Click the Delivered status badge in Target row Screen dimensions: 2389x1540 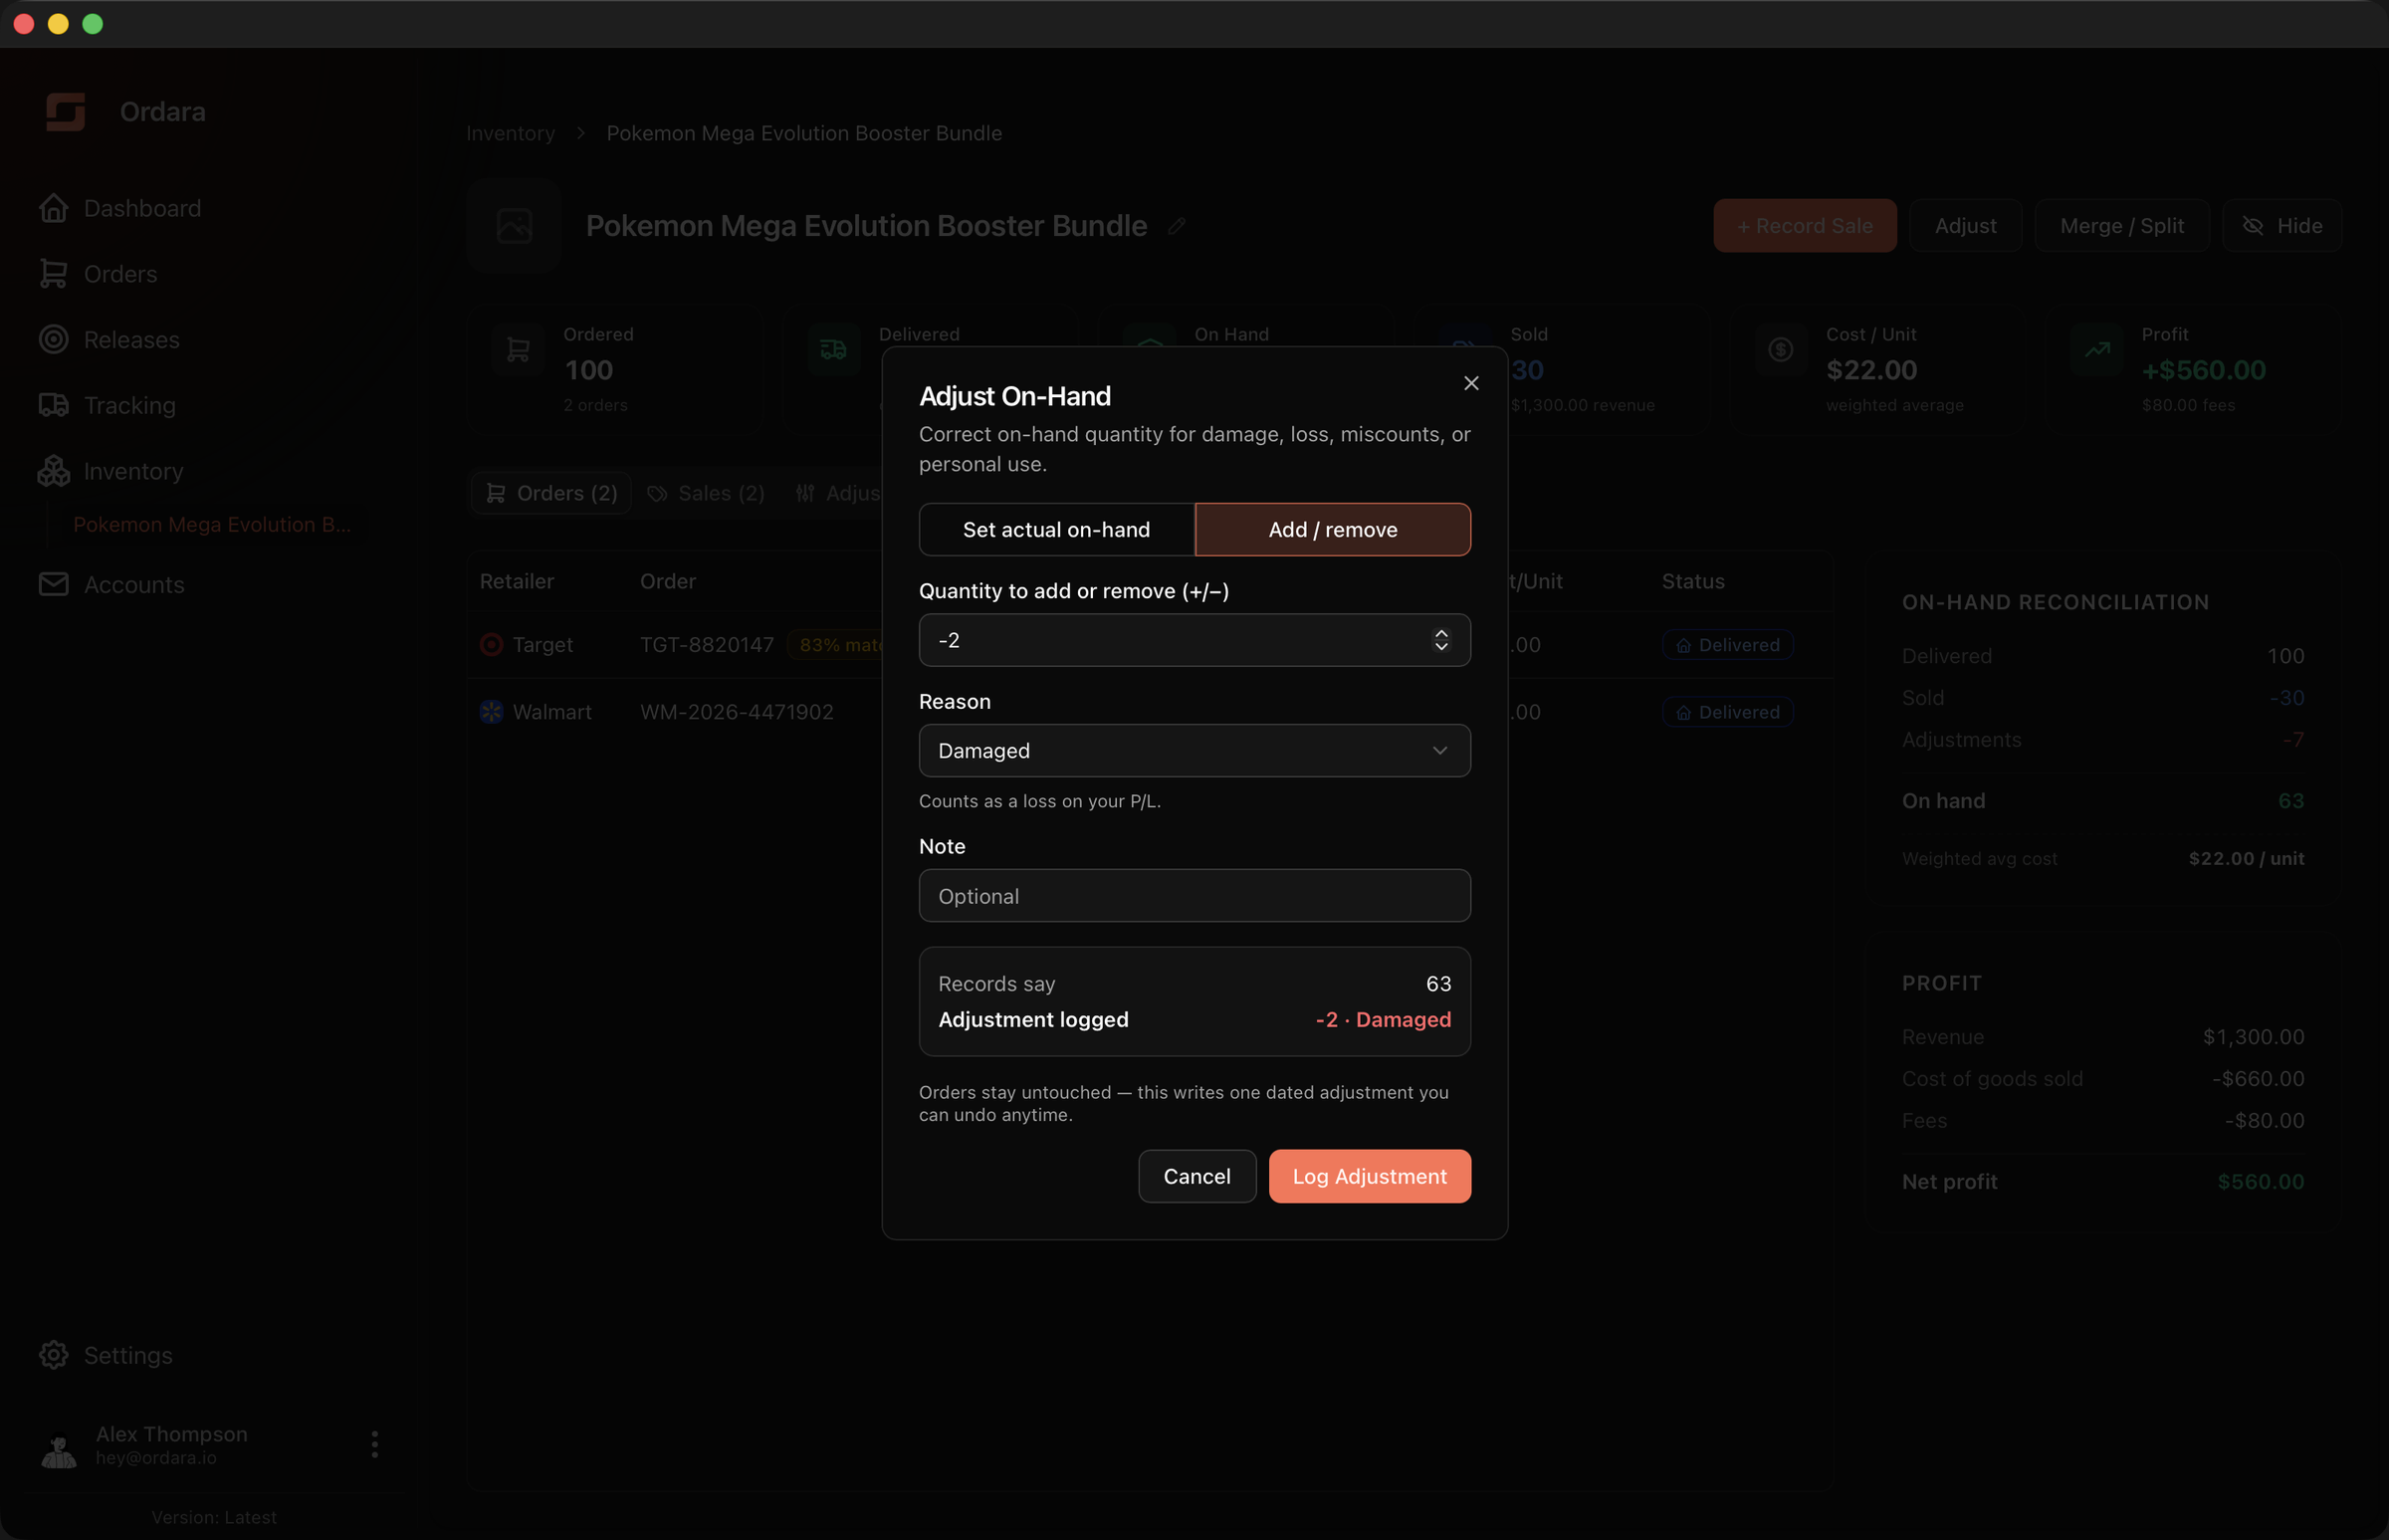1728,645
